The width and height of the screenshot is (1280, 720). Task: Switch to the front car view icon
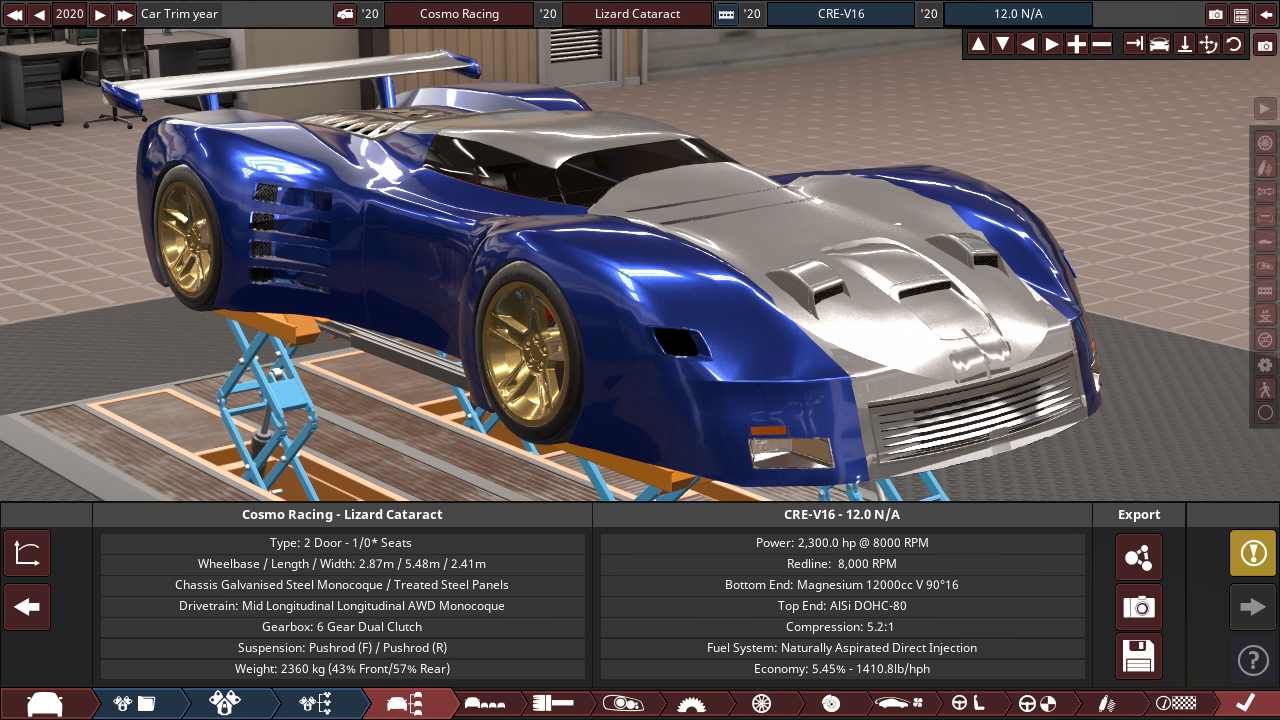click(x=1160, y=44)
